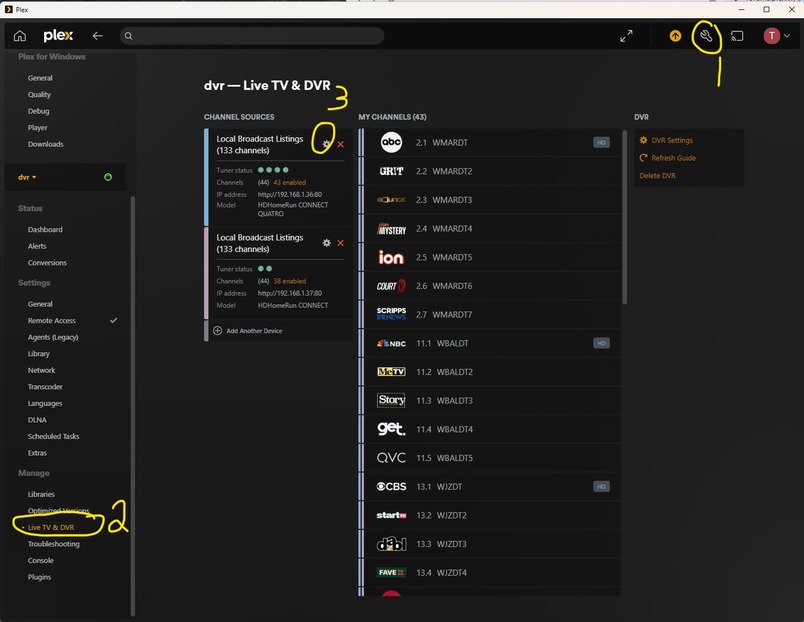
Task: Open Alerts page
Action: tap(37, 246)
